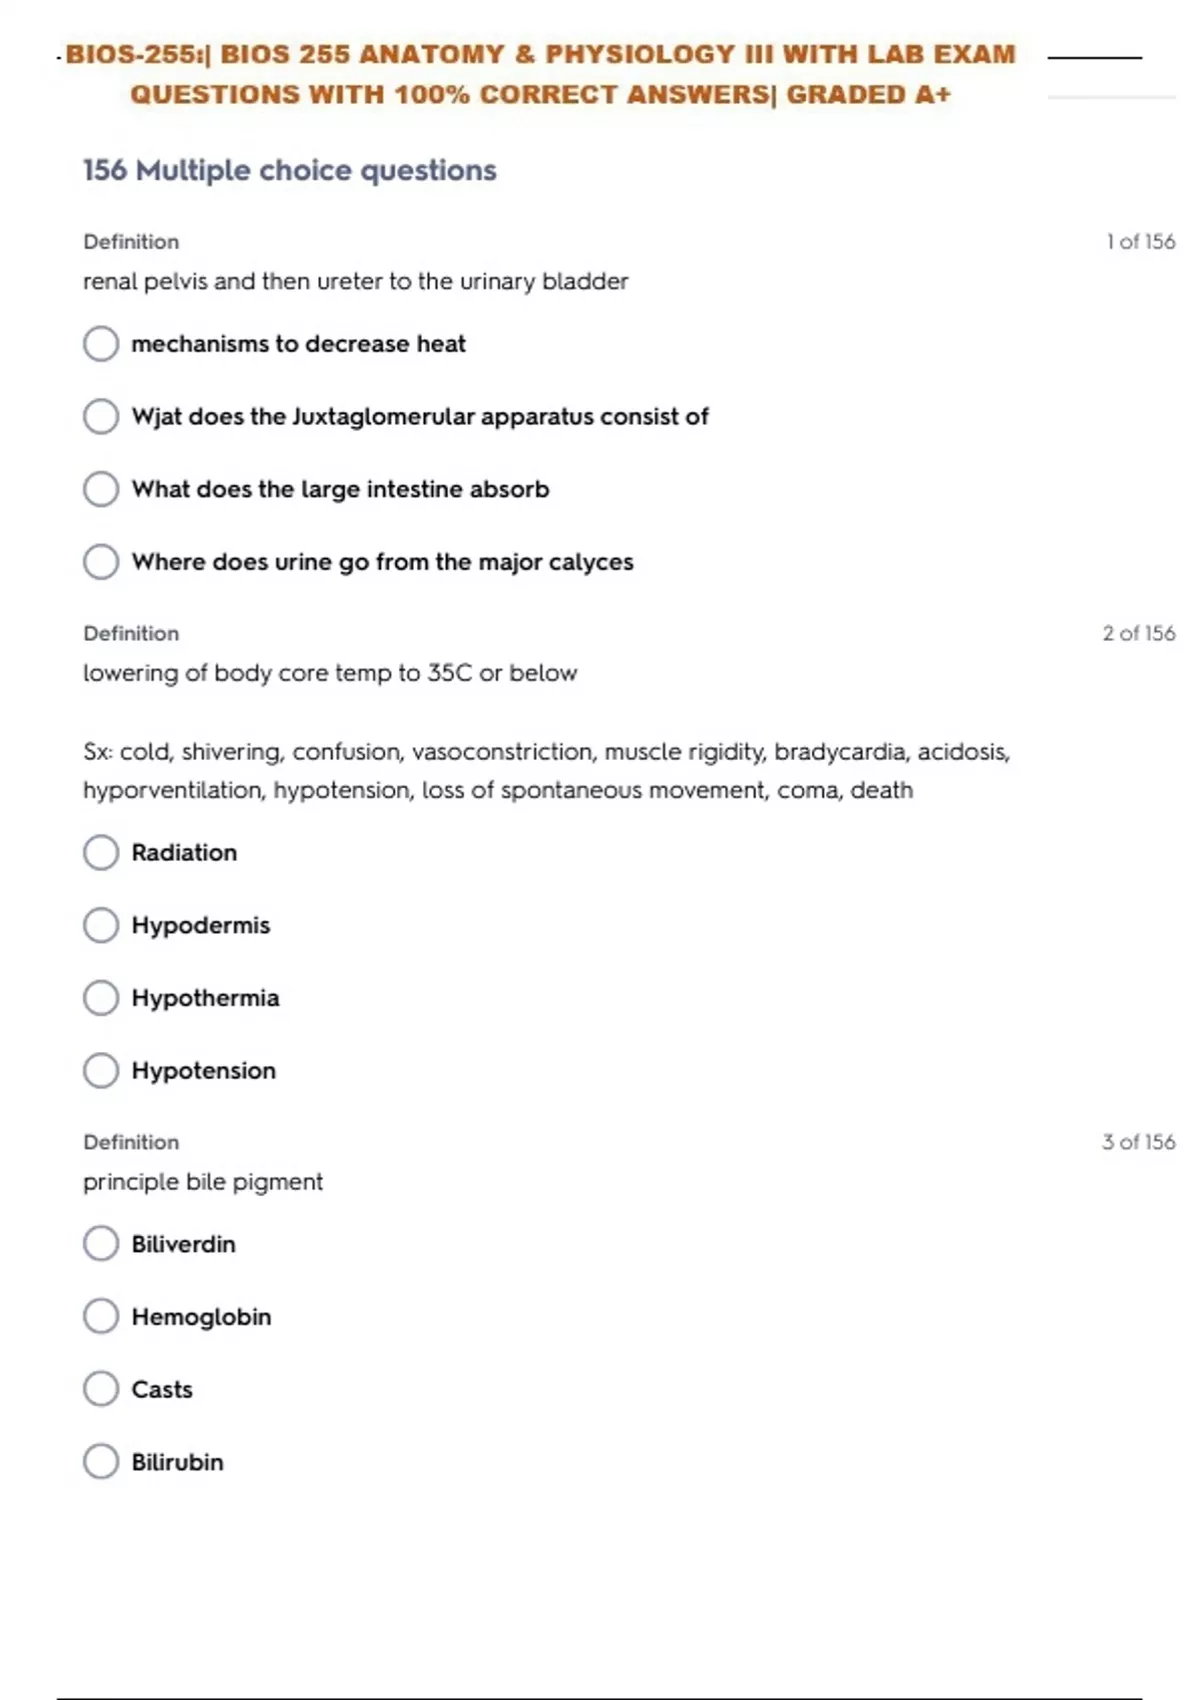Pick 'Where does urine go from major calyces'
The width and height of the screenshot is (1200, 1700).
[101, 562]
